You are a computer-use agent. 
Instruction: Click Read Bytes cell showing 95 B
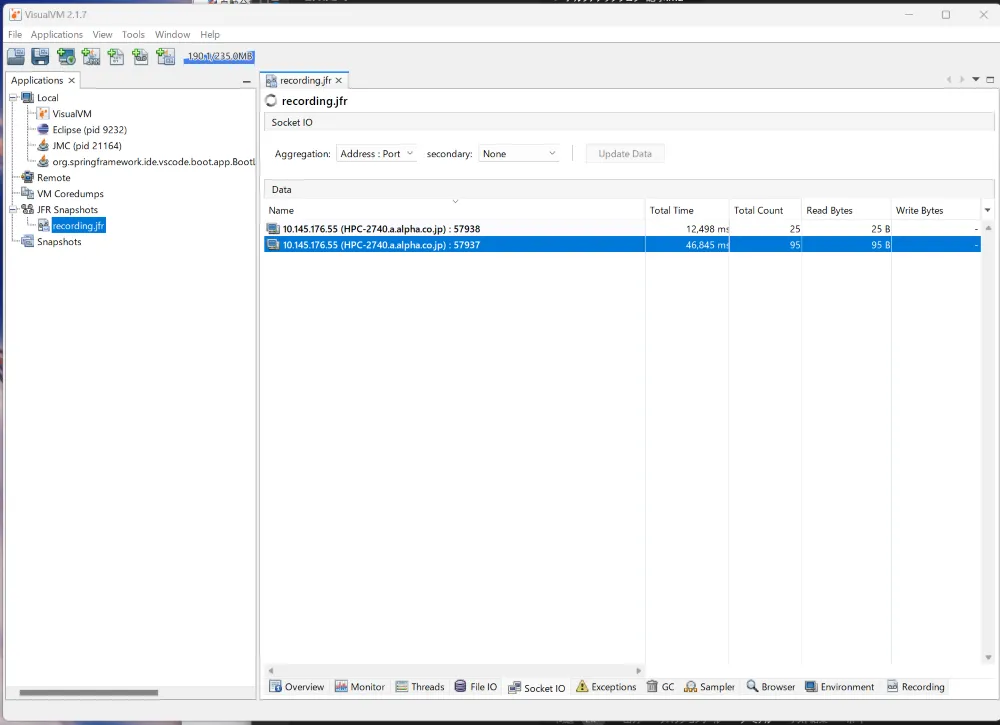click(846, 244)
